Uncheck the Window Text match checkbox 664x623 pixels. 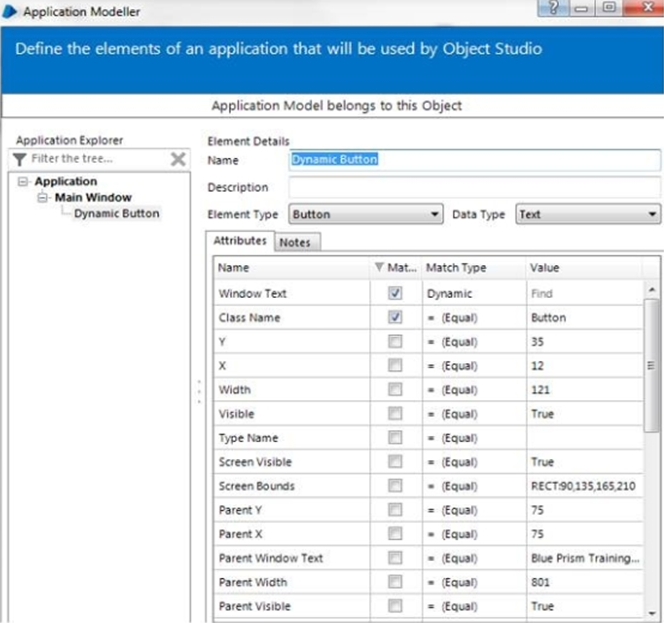(x=395, y=294)
